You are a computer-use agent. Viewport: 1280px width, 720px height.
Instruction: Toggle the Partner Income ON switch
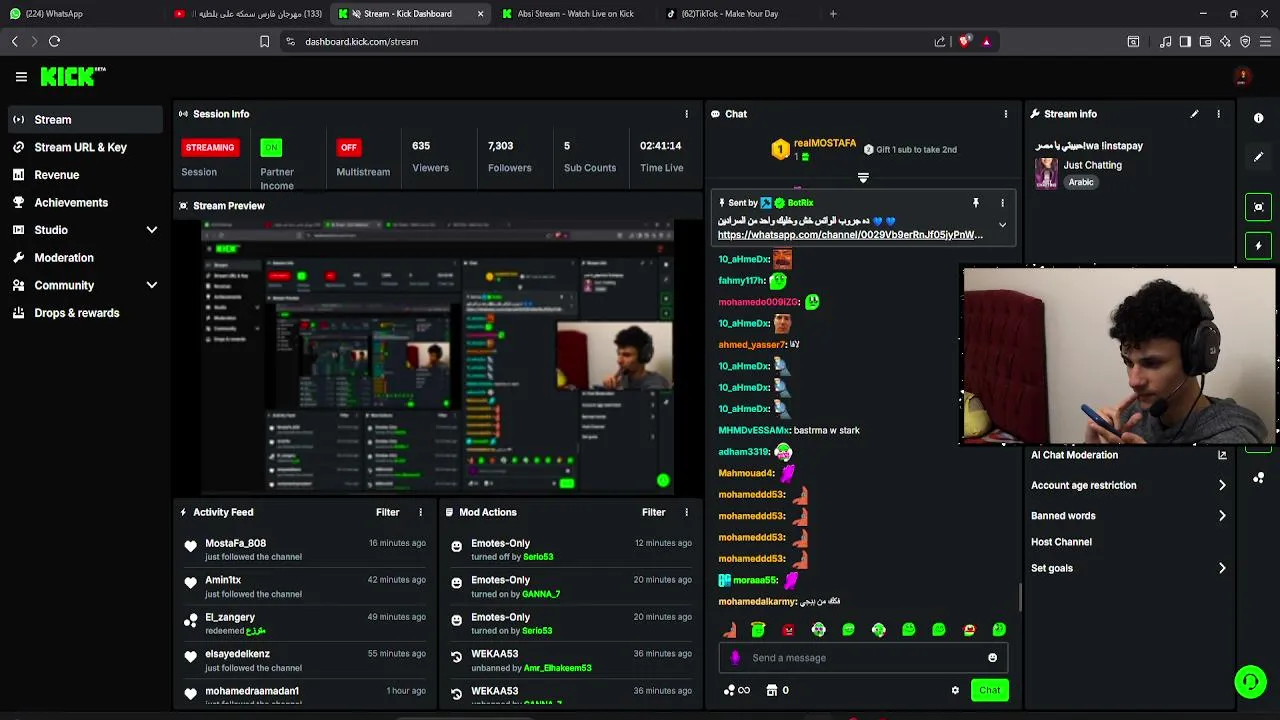[271, 147]
